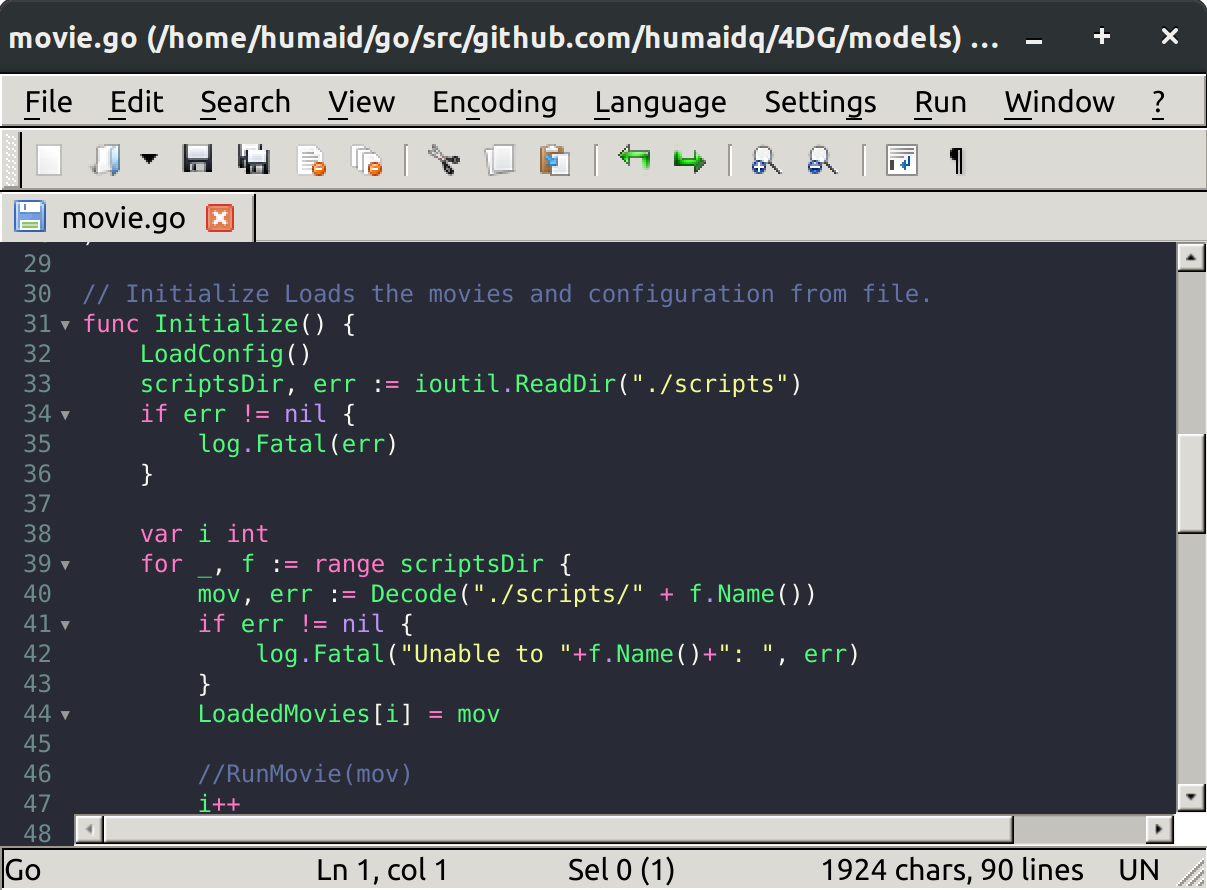Undo the last edit
Image resolution: width=1207 pixels, height=890 pixels.
632,160
